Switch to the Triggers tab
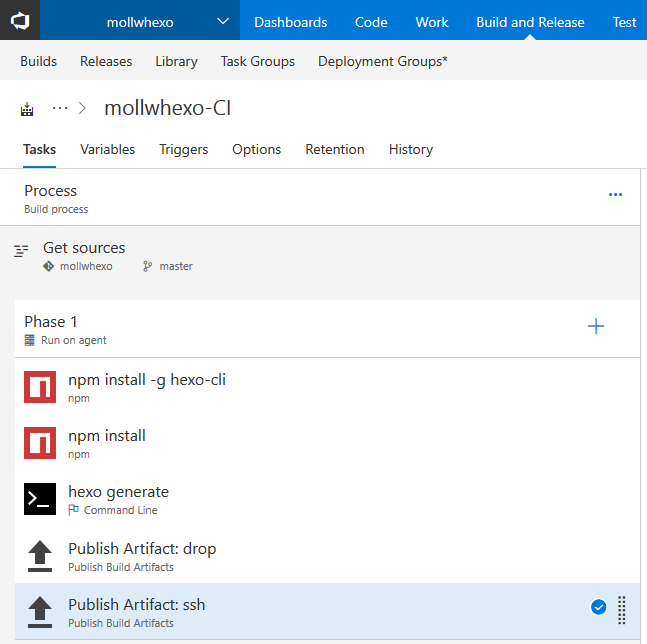Viewport: 647px width, 644px height. click(184, 149)
